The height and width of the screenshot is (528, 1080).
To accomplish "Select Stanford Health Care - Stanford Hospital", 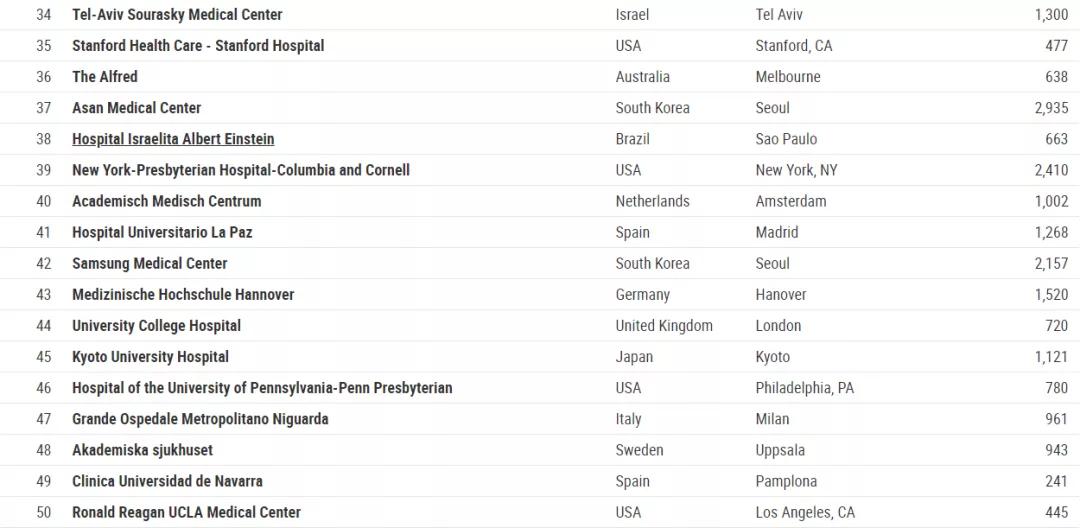I will point(198,45).
